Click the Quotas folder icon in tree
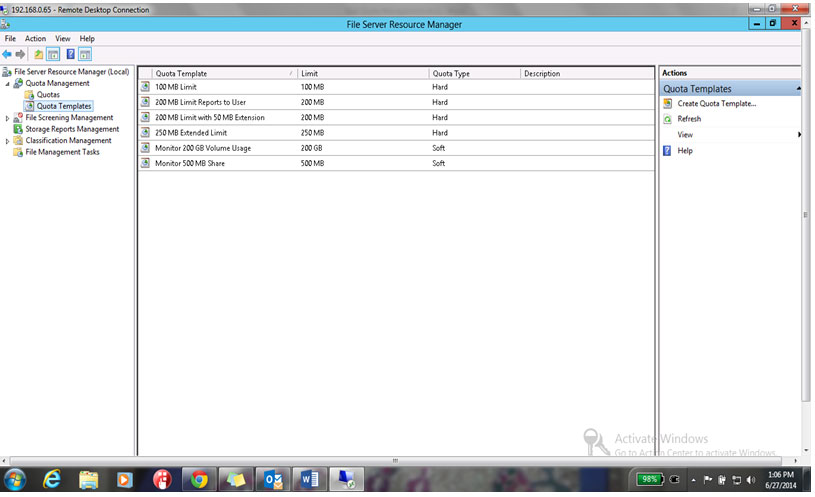Viewport: 815px width, 497px height. coord(30,95)
